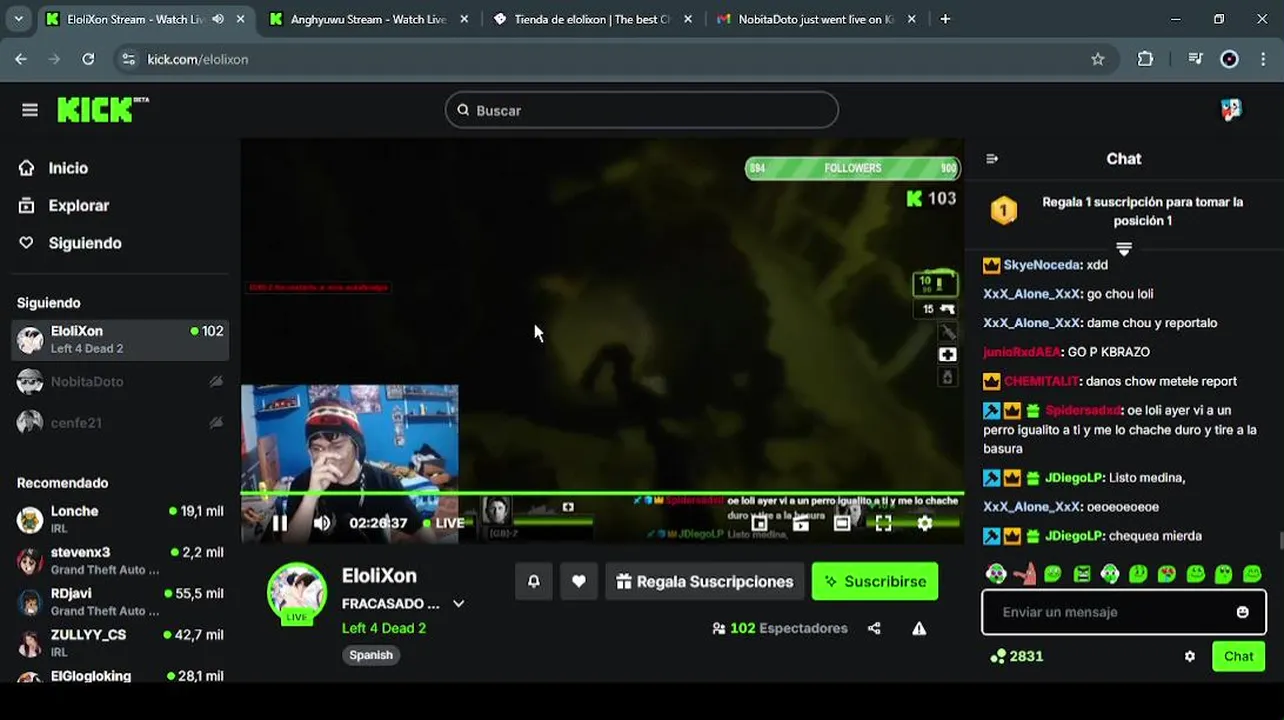Image resolution: width=1284 pixels, height=720 pixels.
Task: Expand the stream title chevron
Action: click(x=458, y=604)
